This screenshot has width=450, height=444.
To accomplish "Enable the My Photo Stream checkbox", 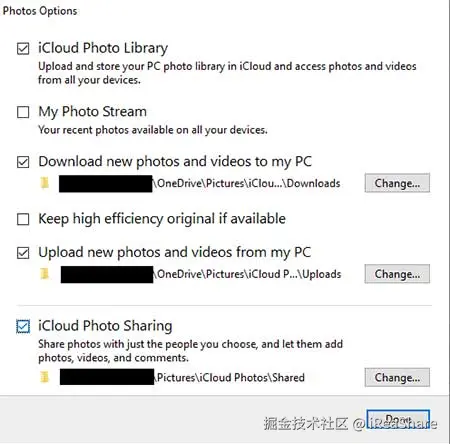I will [x=23, y=112].
